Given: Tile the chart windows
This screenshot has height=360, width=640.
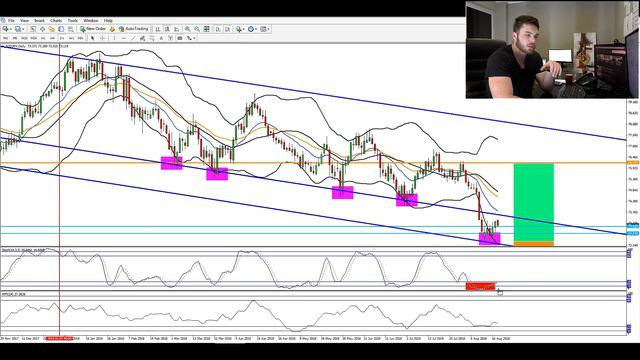Looking at the screenshot, I should tap(206, 29).
